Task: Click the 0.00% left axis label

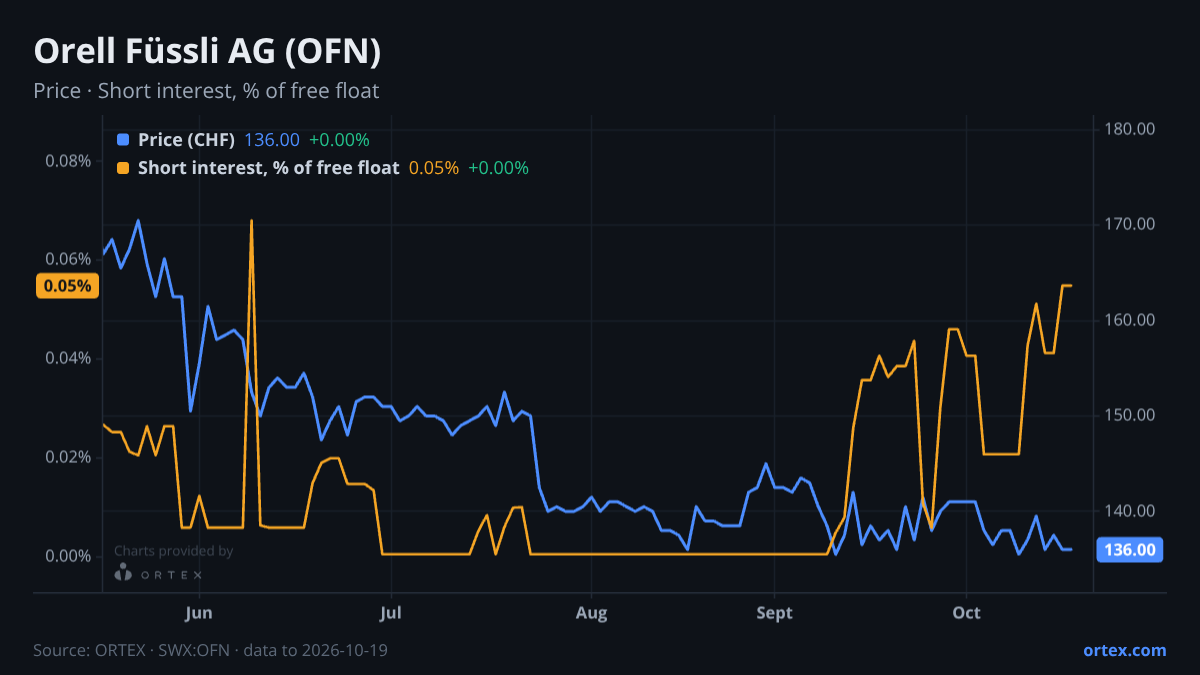Action: click(69, 556)
